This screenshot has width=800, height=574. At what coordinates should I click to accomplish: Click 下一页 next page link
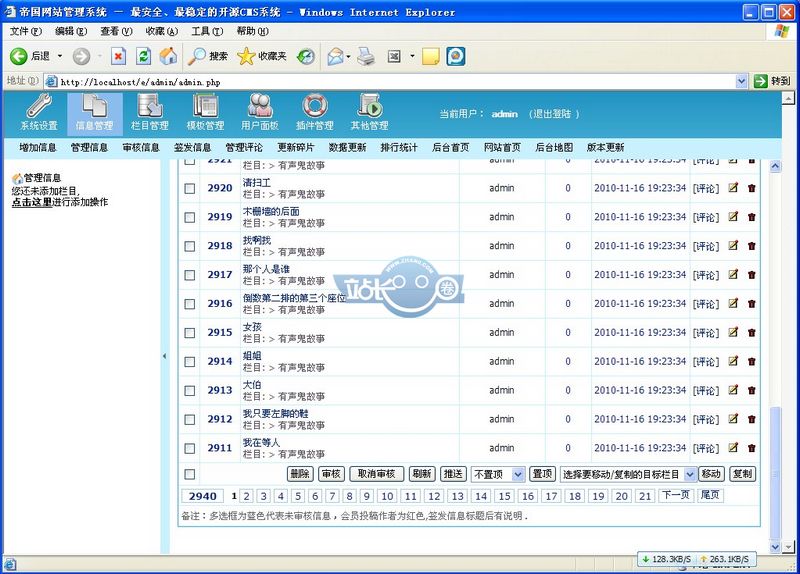point(676,495)
